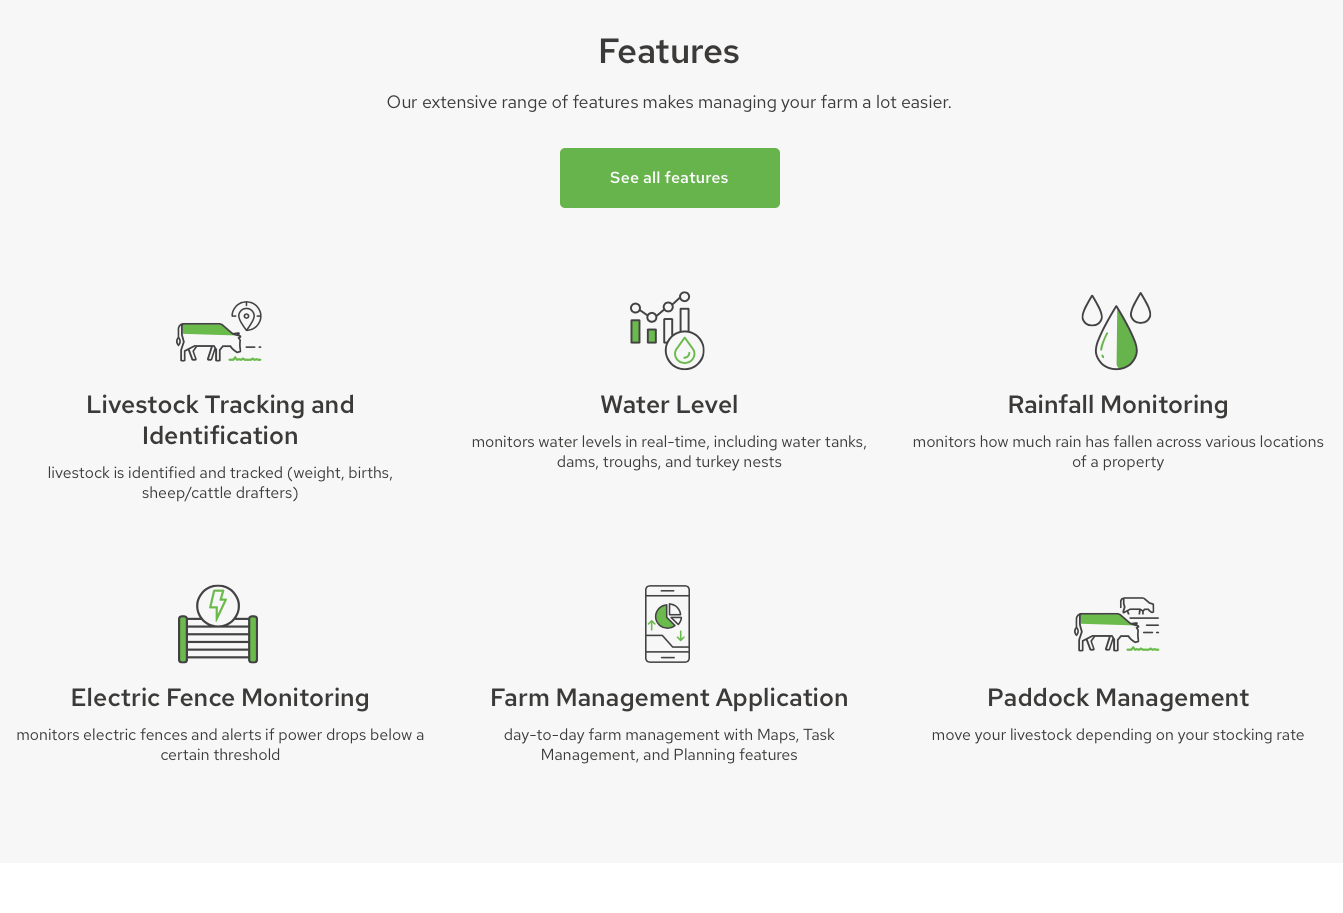Click the water level chart droplet icon
This screenshot has width=1343, height=913.
668,331
